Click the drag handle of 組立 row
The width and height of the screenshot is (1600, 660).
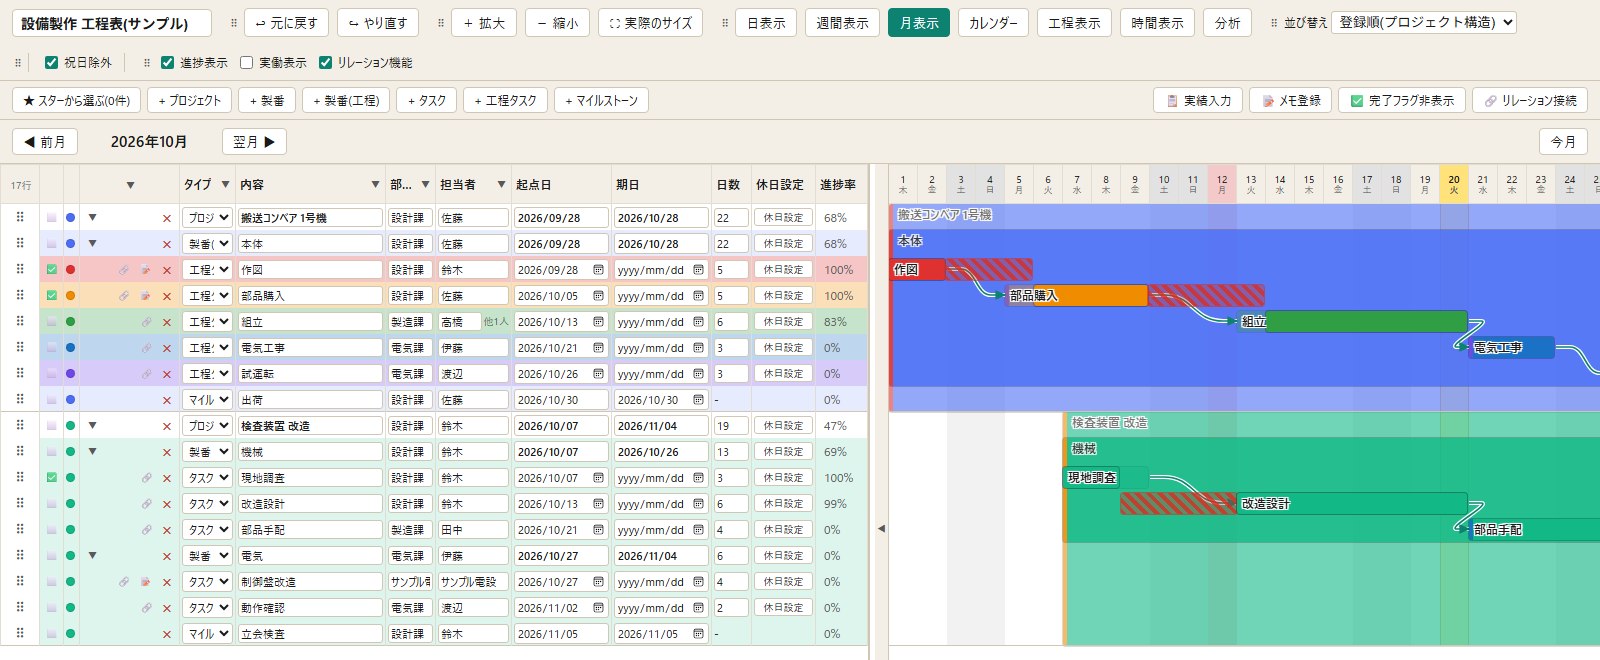click(x=20, y=321)
